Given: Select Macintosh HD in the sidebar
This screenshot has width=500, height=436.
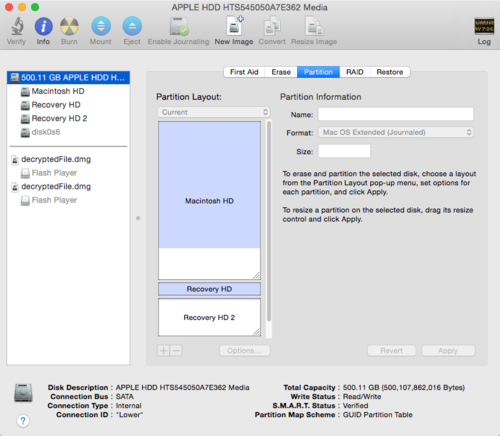Looking at the screenshot, I should coord(68,91).
